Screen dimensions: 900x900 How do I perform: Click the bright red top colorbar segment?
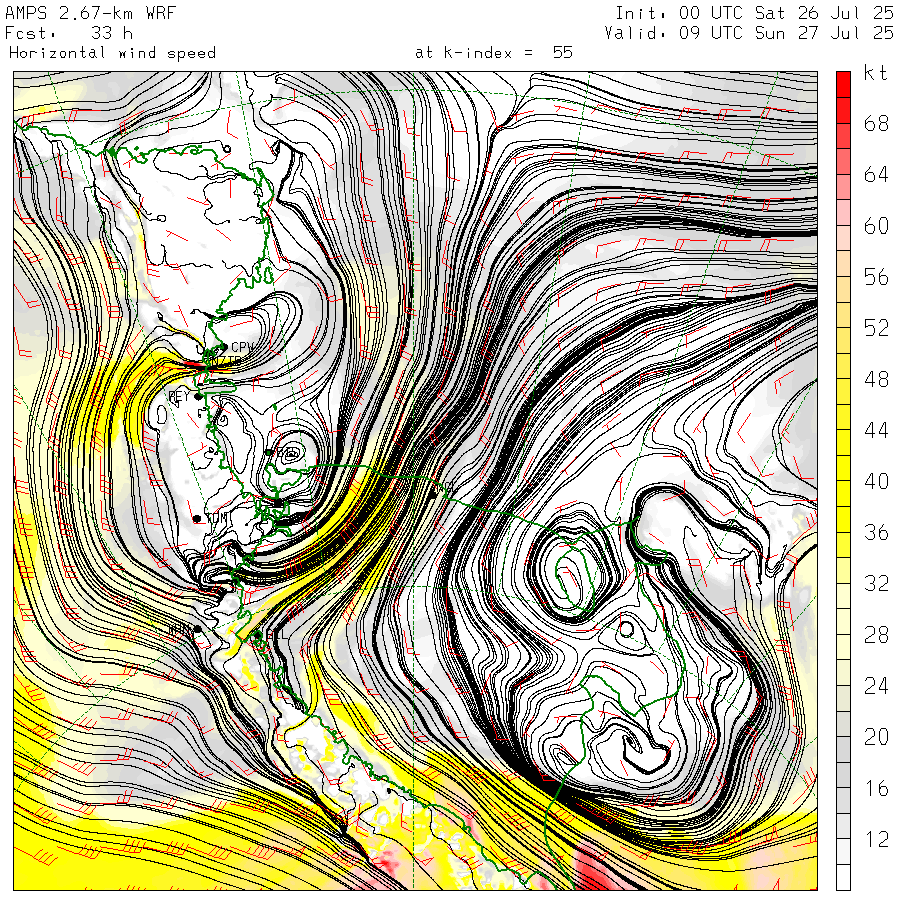click(x=843, y=84)
